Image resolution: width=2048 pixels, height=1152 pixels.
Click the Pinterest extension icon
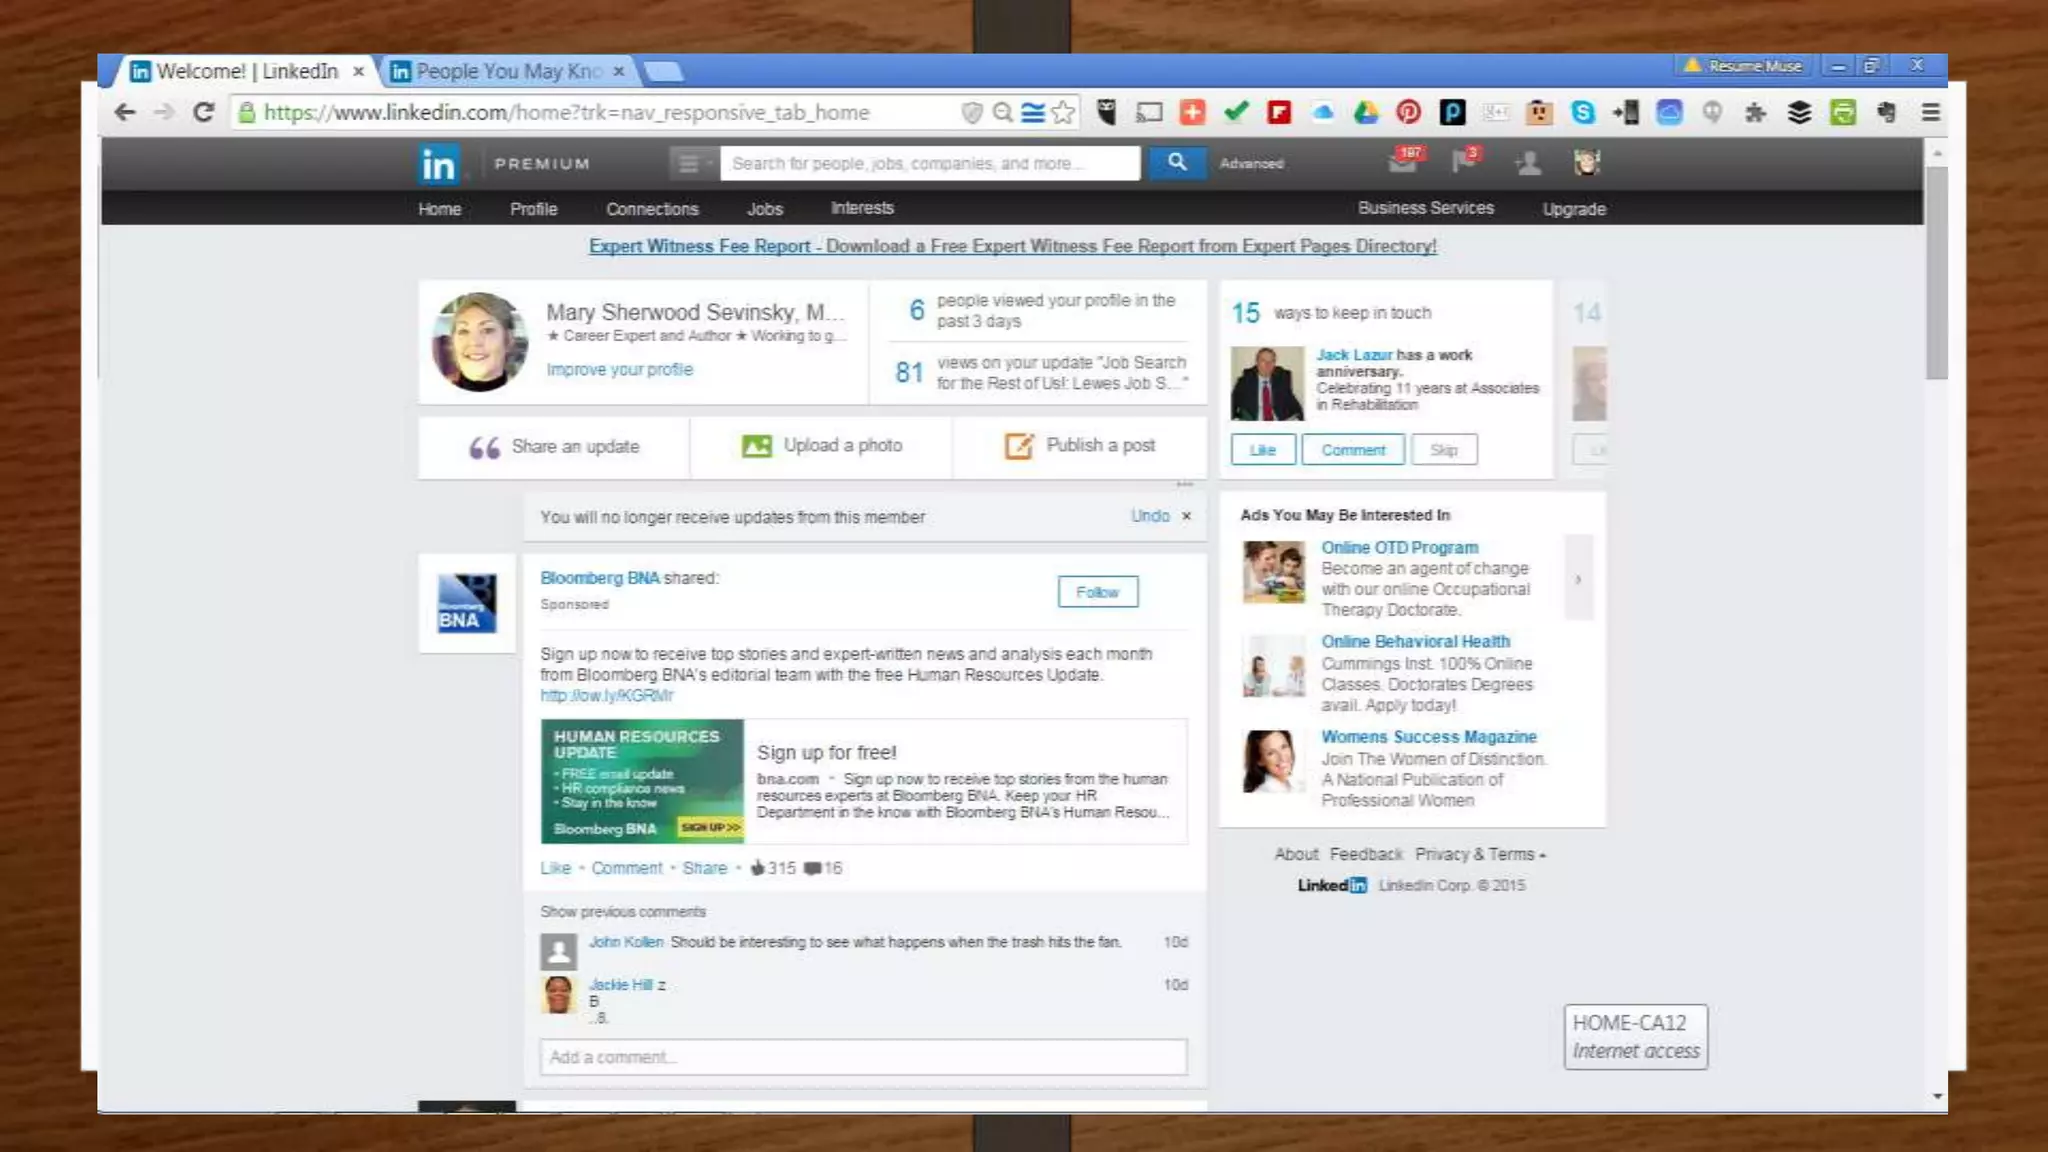coord(1408,112)
